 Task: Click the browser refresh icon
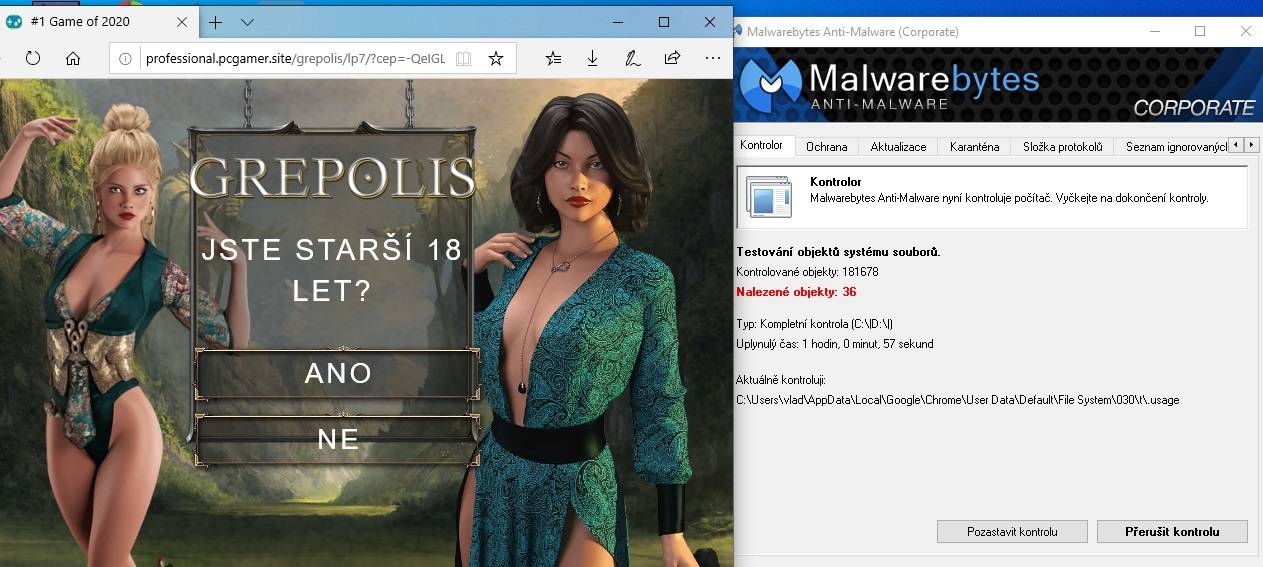click(33, 58)
